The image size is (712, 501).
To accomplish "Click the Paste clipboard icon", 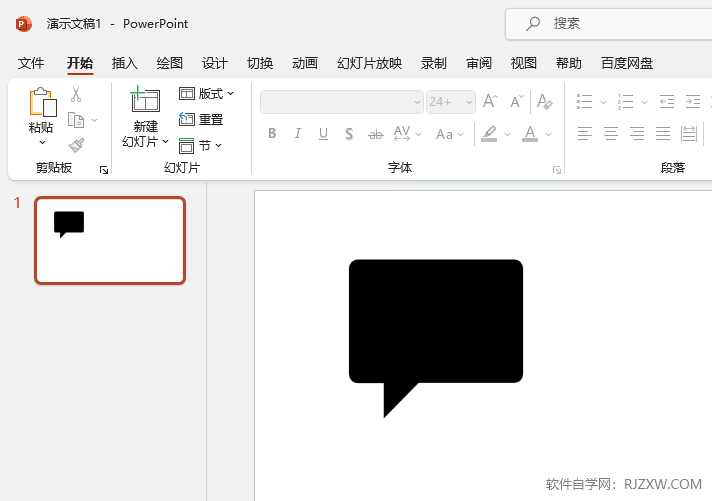I will click(43, 102).
